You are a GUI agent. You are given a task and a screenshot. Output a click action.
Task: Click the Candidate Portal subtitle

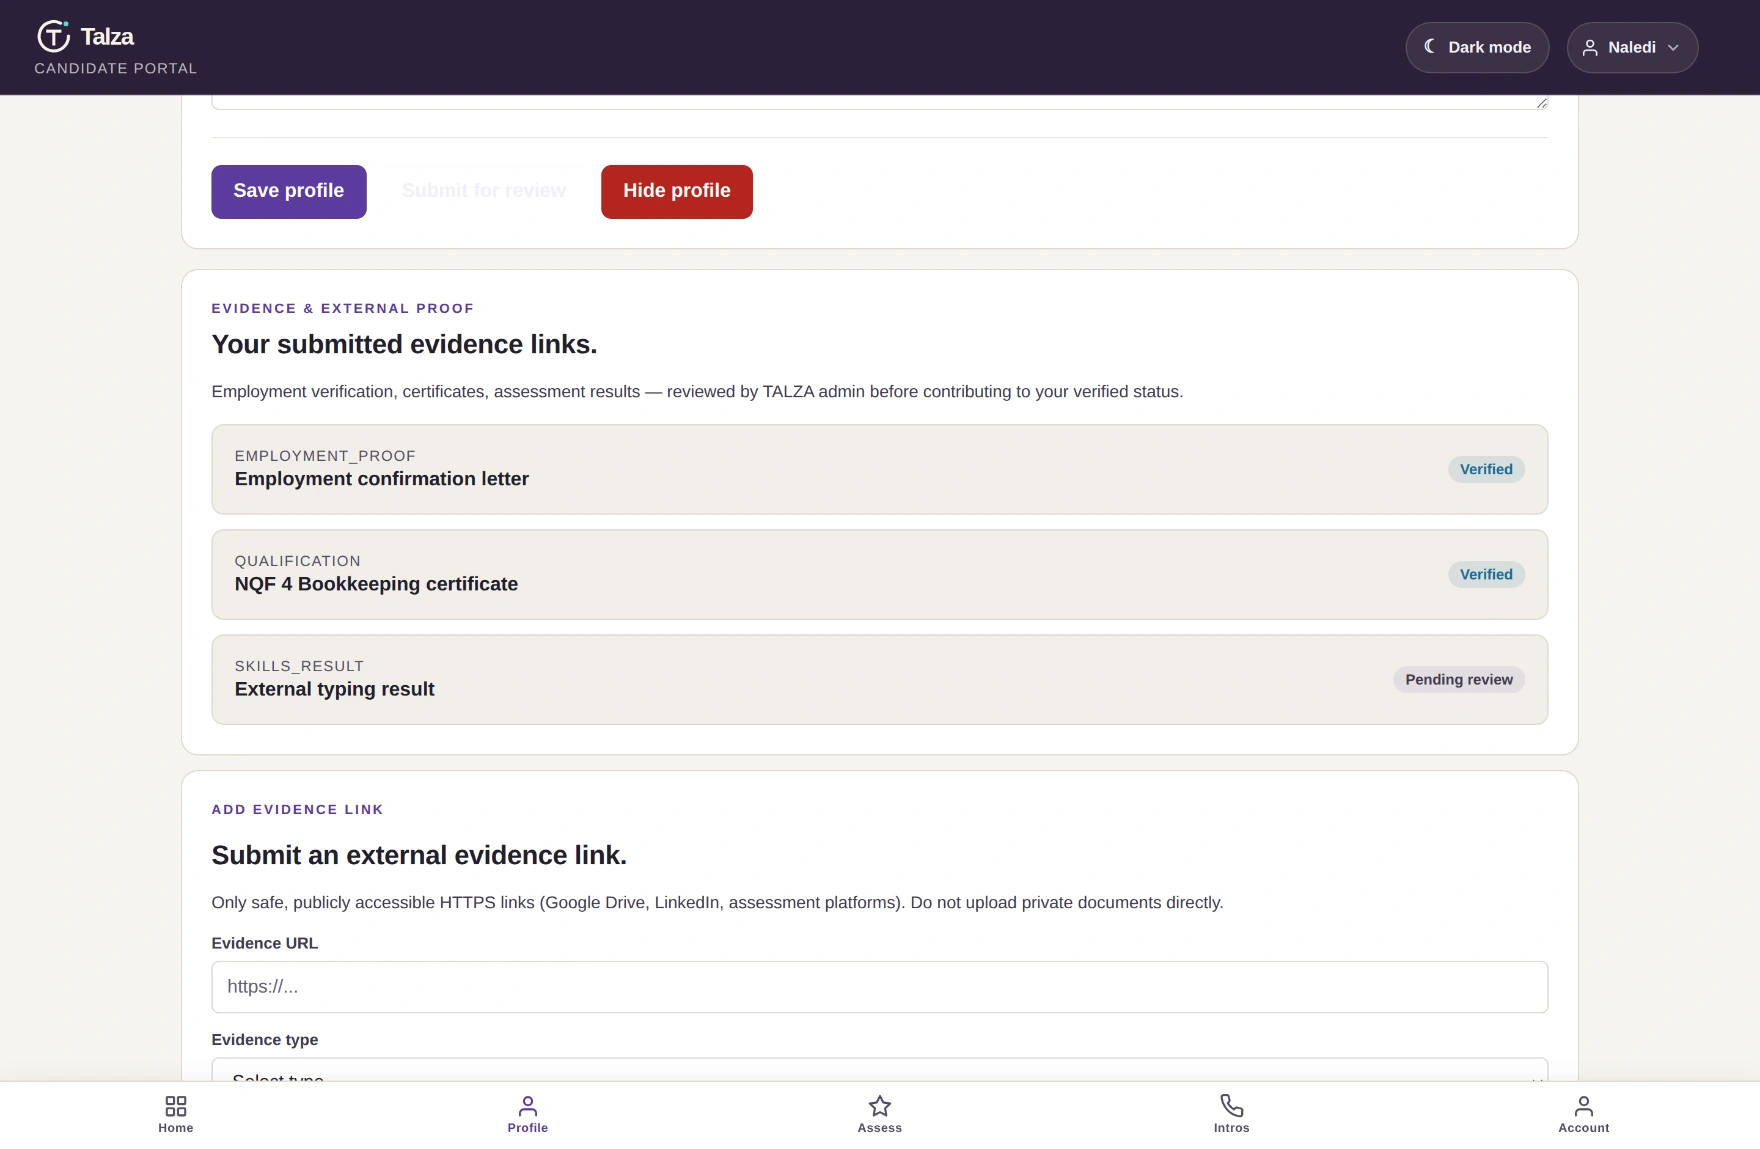[116, 68]
